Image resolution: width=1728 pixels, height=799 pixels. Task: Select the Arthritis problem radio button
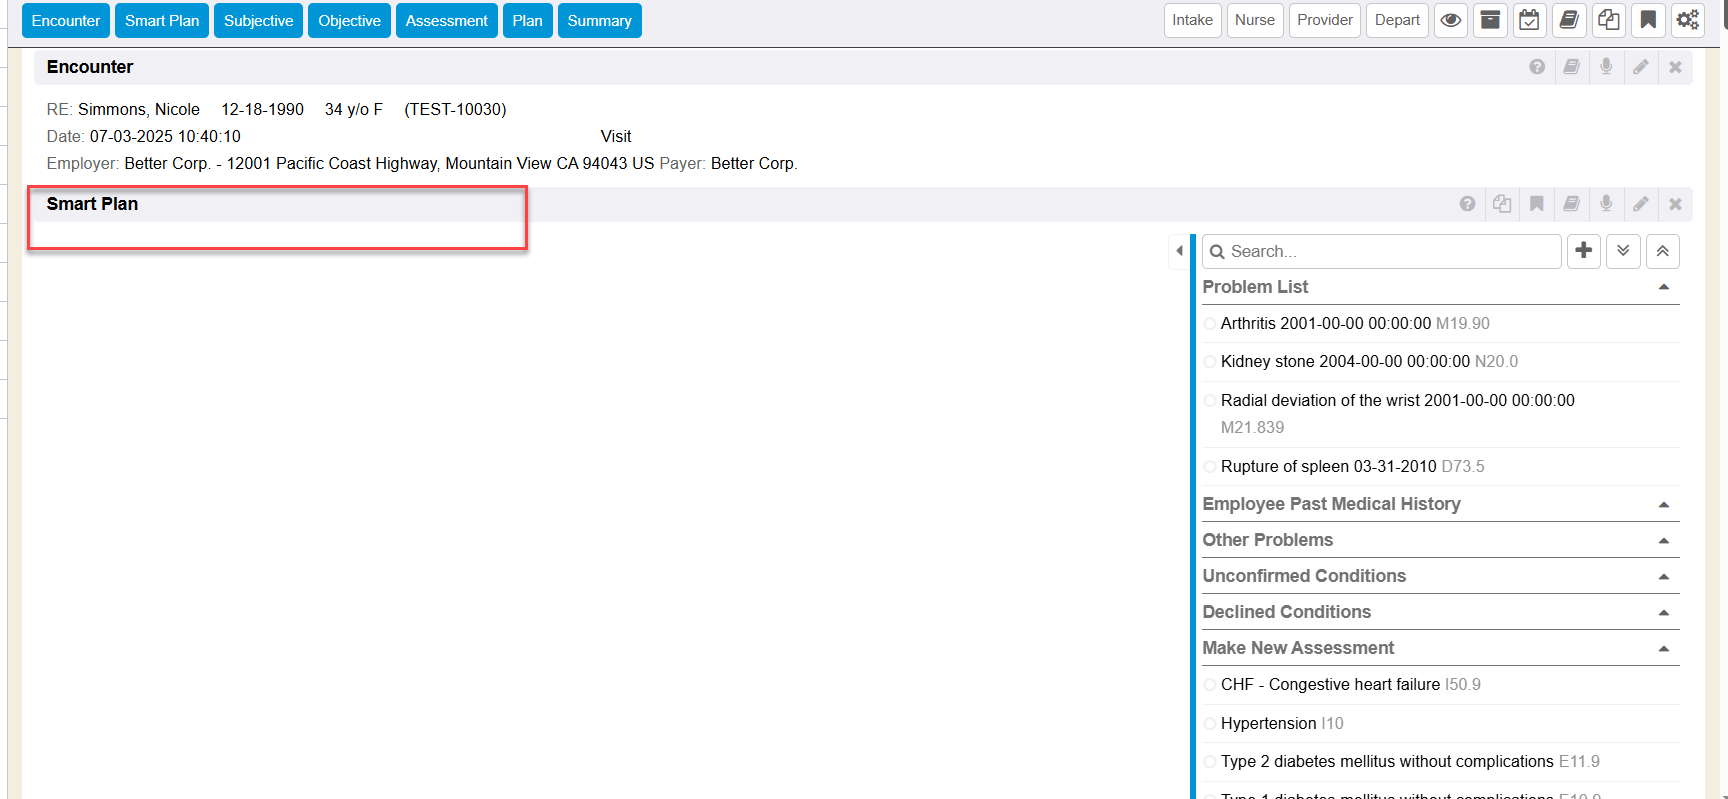[1210, 324]
